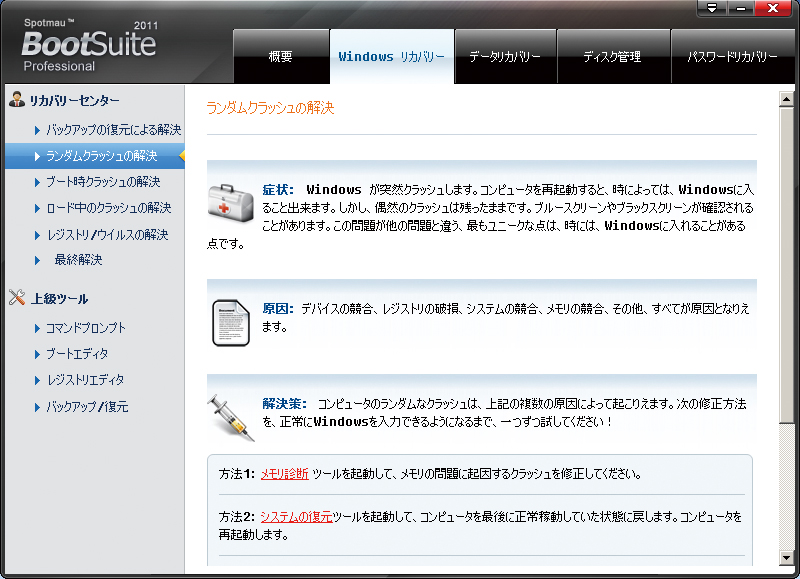Open the ディスク管理 tab
The width and height of the screenshot is (800, 579).
(x=613, y=57)
